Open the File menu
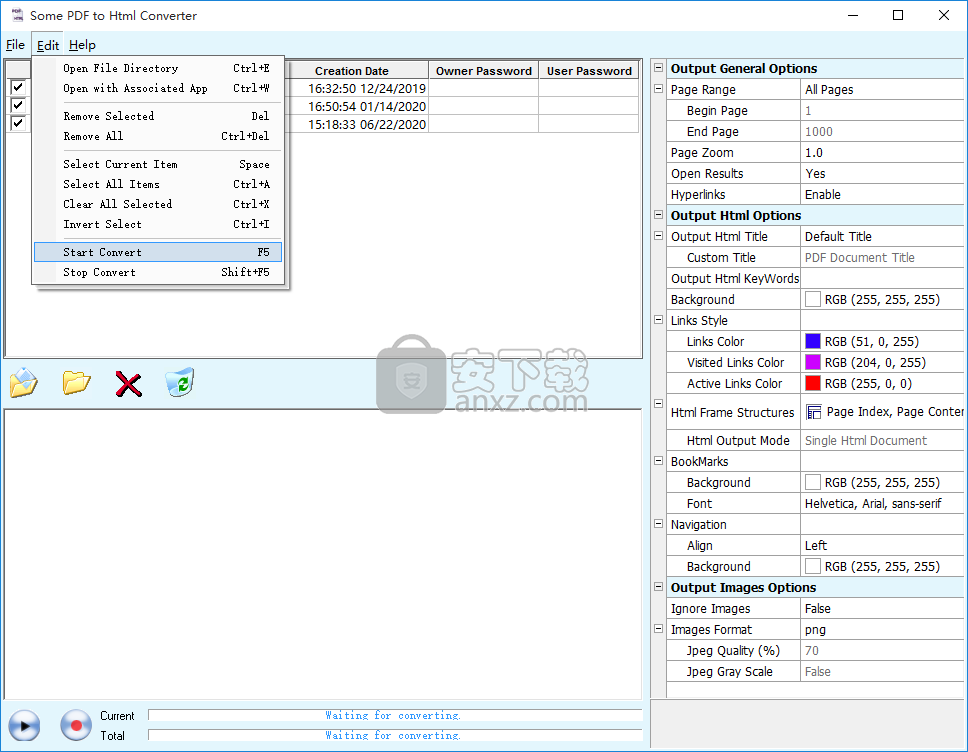Image resolution: width=968 pixels, height=752 pixels. pos(15,44)
